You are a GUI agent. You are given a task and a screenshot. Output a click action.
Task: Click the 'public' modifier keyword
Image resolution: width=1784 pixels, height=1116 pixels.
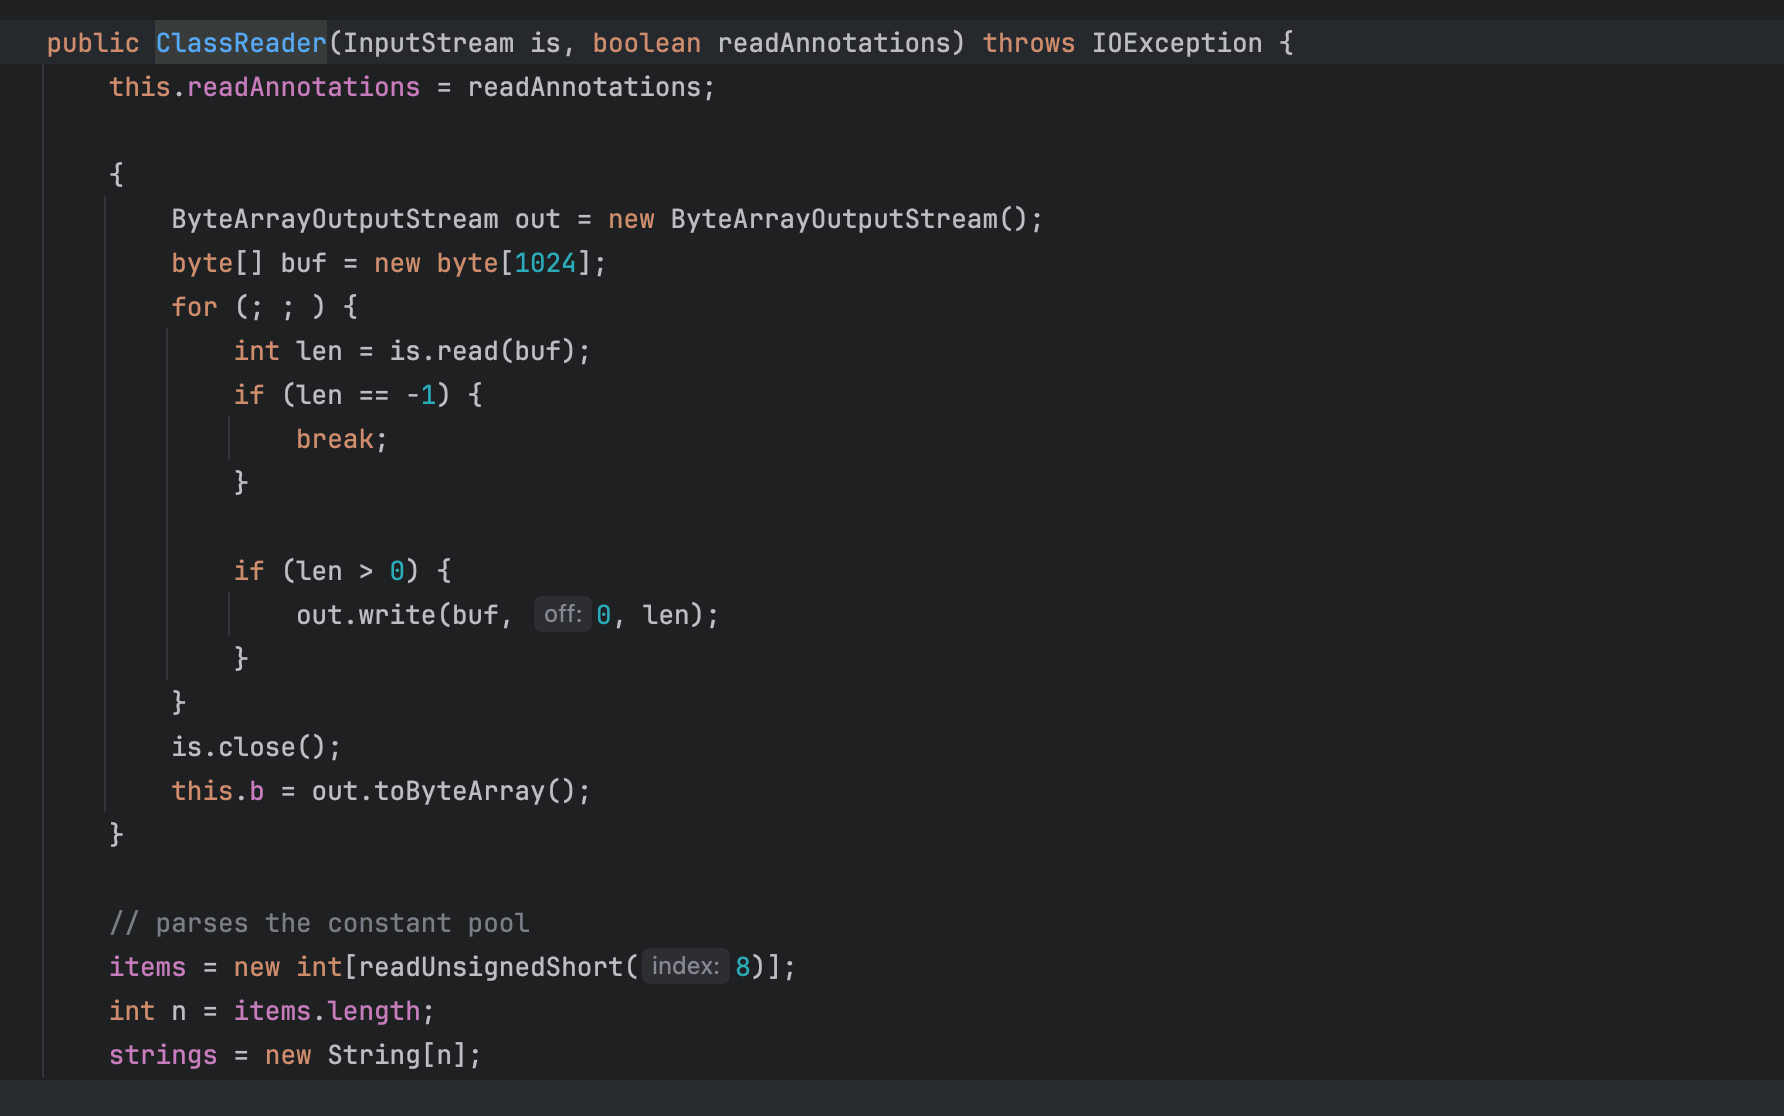93,43
